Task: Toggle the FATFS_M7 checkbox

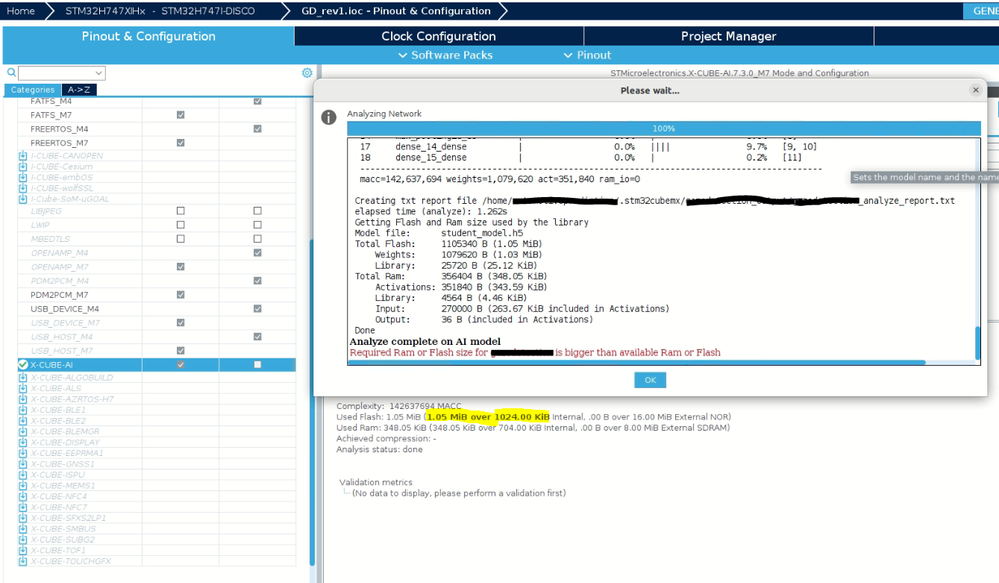Action: coord(180,115)
